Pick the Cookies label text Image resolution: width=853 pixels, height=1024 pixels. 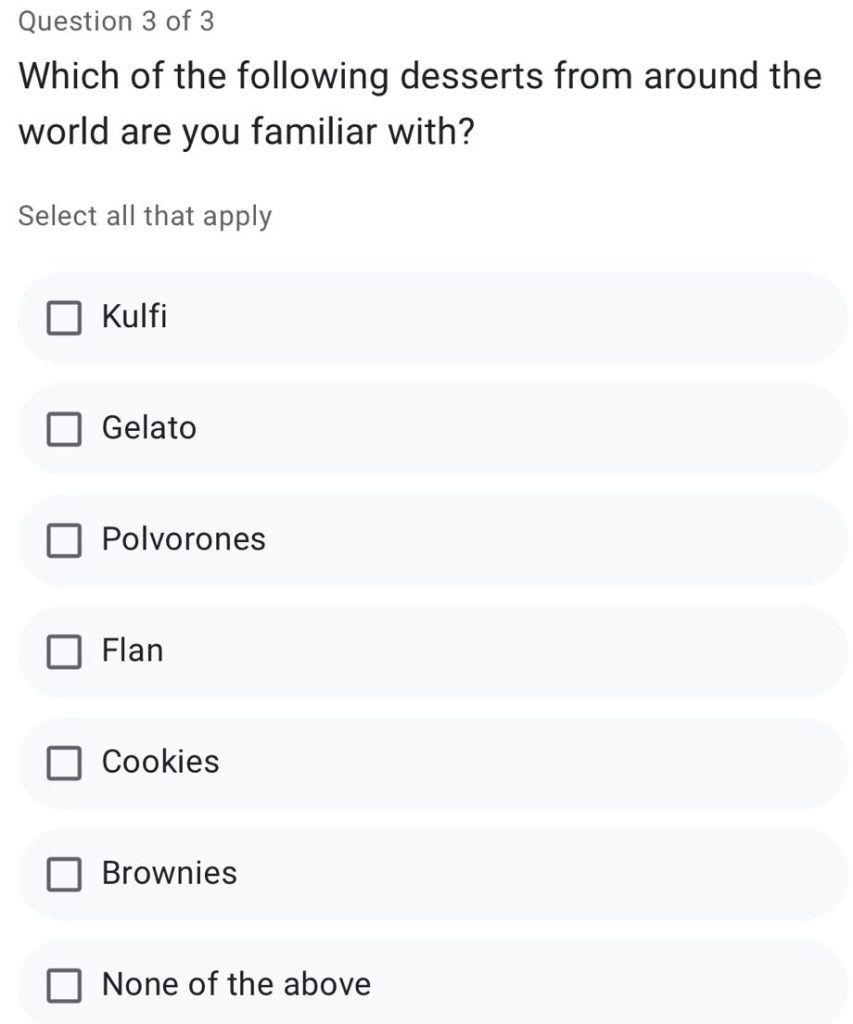(161, 761)
